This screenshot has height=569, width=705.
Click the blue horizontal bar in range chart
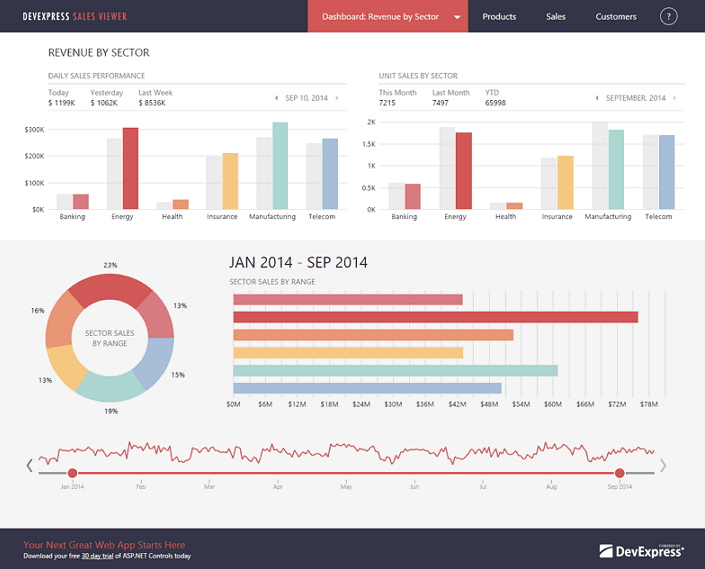click(367, 388)
